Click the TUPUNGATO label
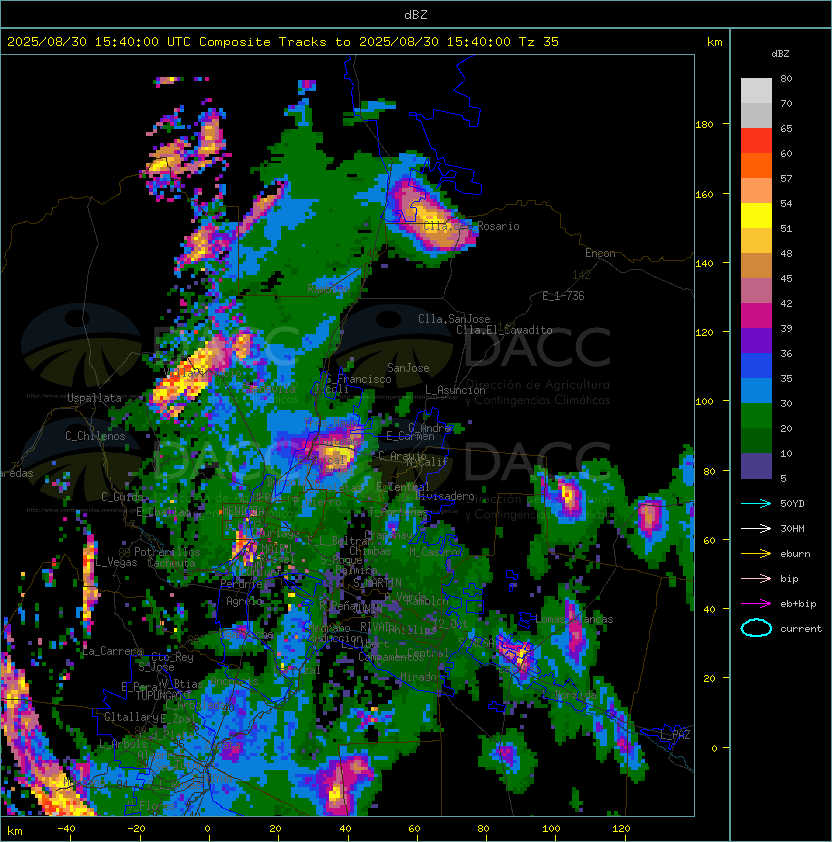 (161, 696)
